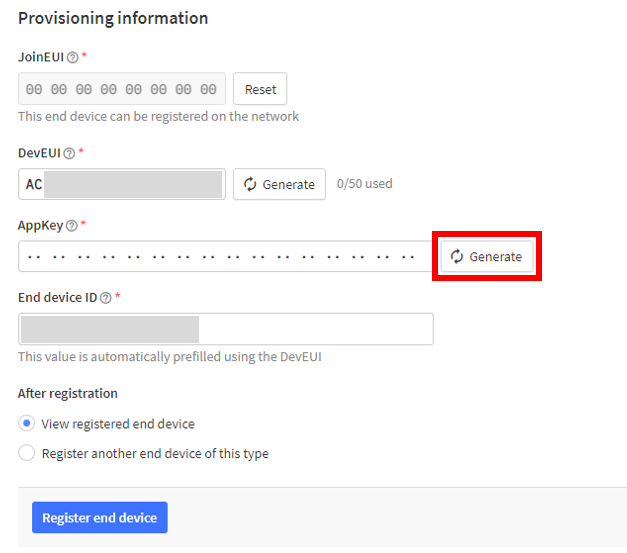This screenshot has width=627, height=553.
Task: Click the End device ID text box
Action: click(x=226, y=329)
